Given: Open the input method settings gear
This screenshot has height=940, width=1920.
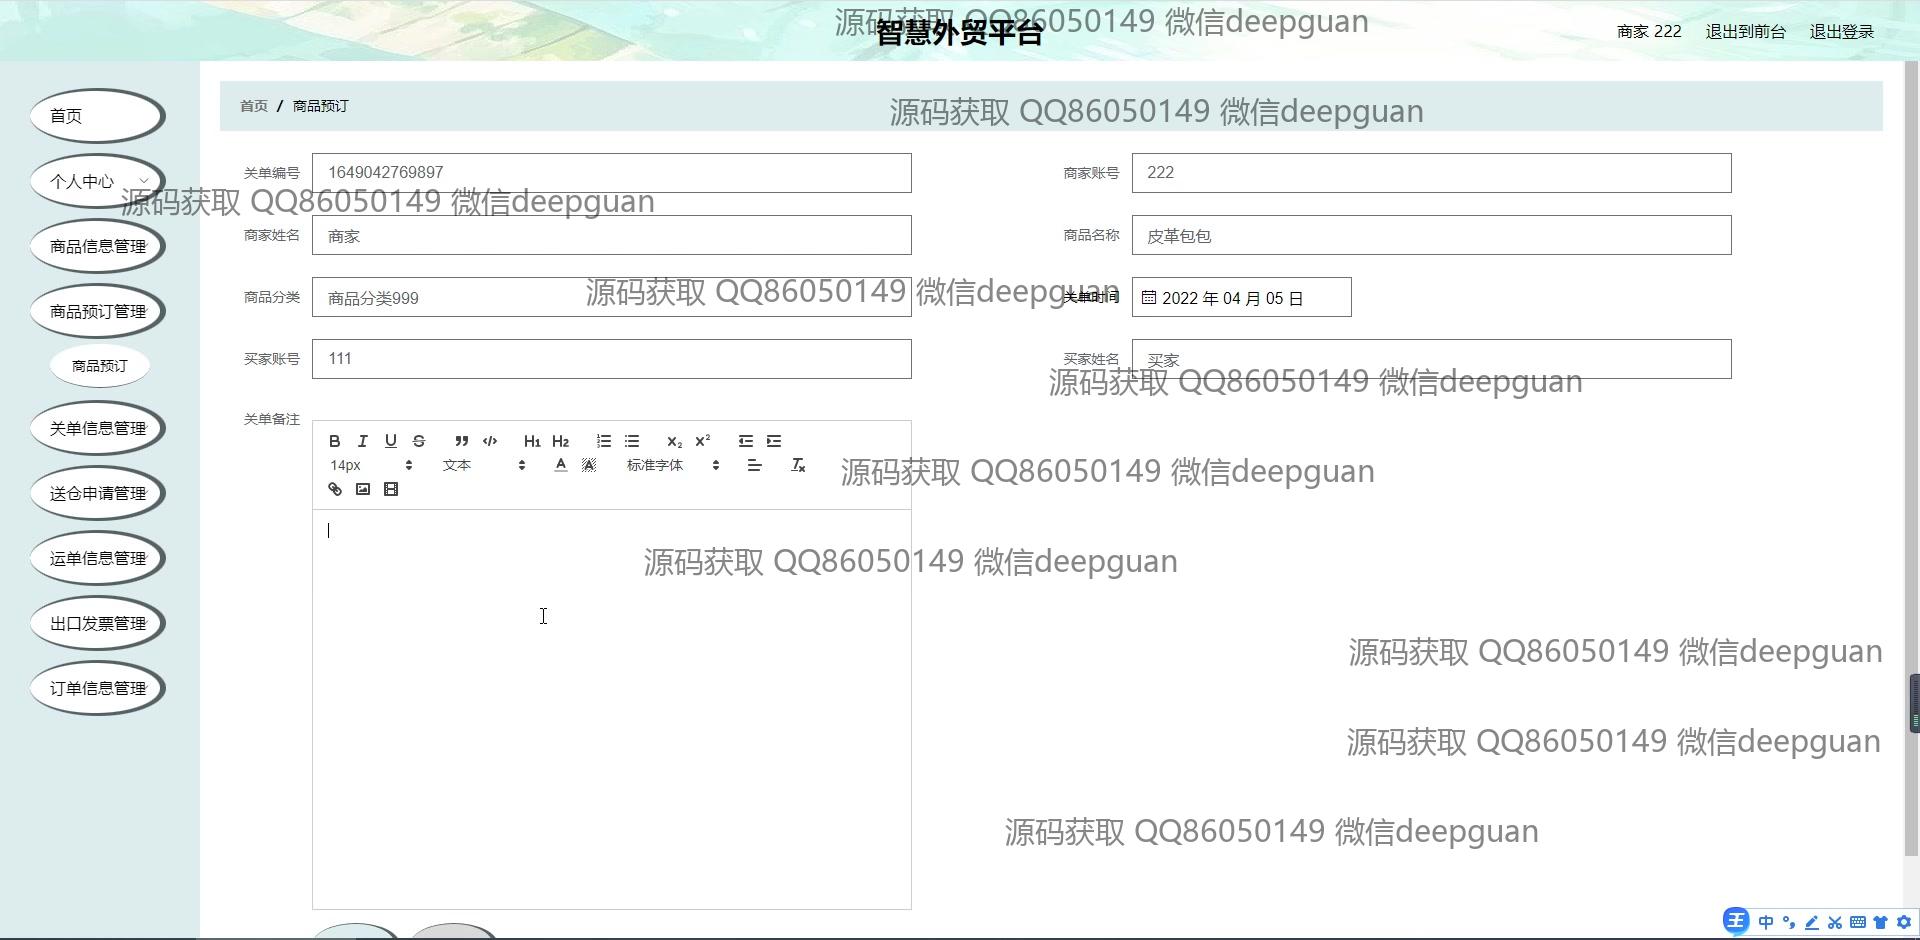Looking at the screenshot, I should [x=1904, y=923].
